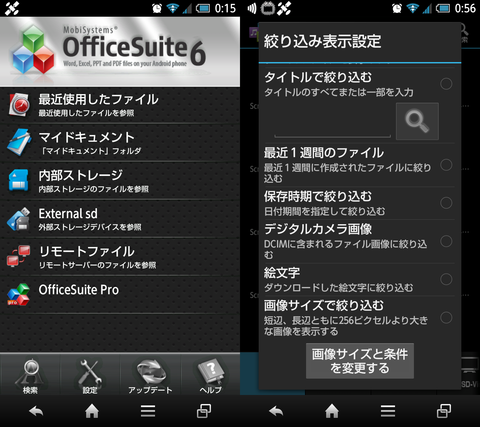Open the ヘルプ help book icon
Screen dimensions: 480x427
pyautogui.click(x=211, y=375)
